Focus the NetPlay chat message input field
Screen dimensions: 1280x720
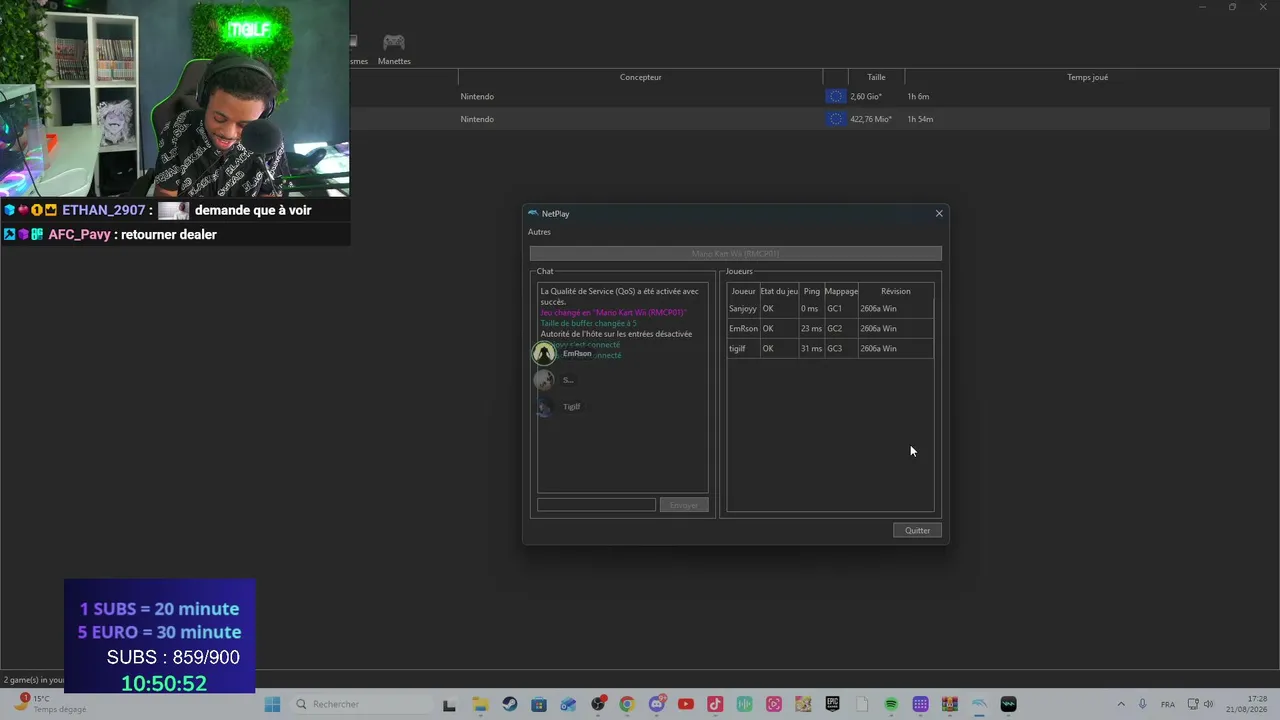[x=596, y=505]
